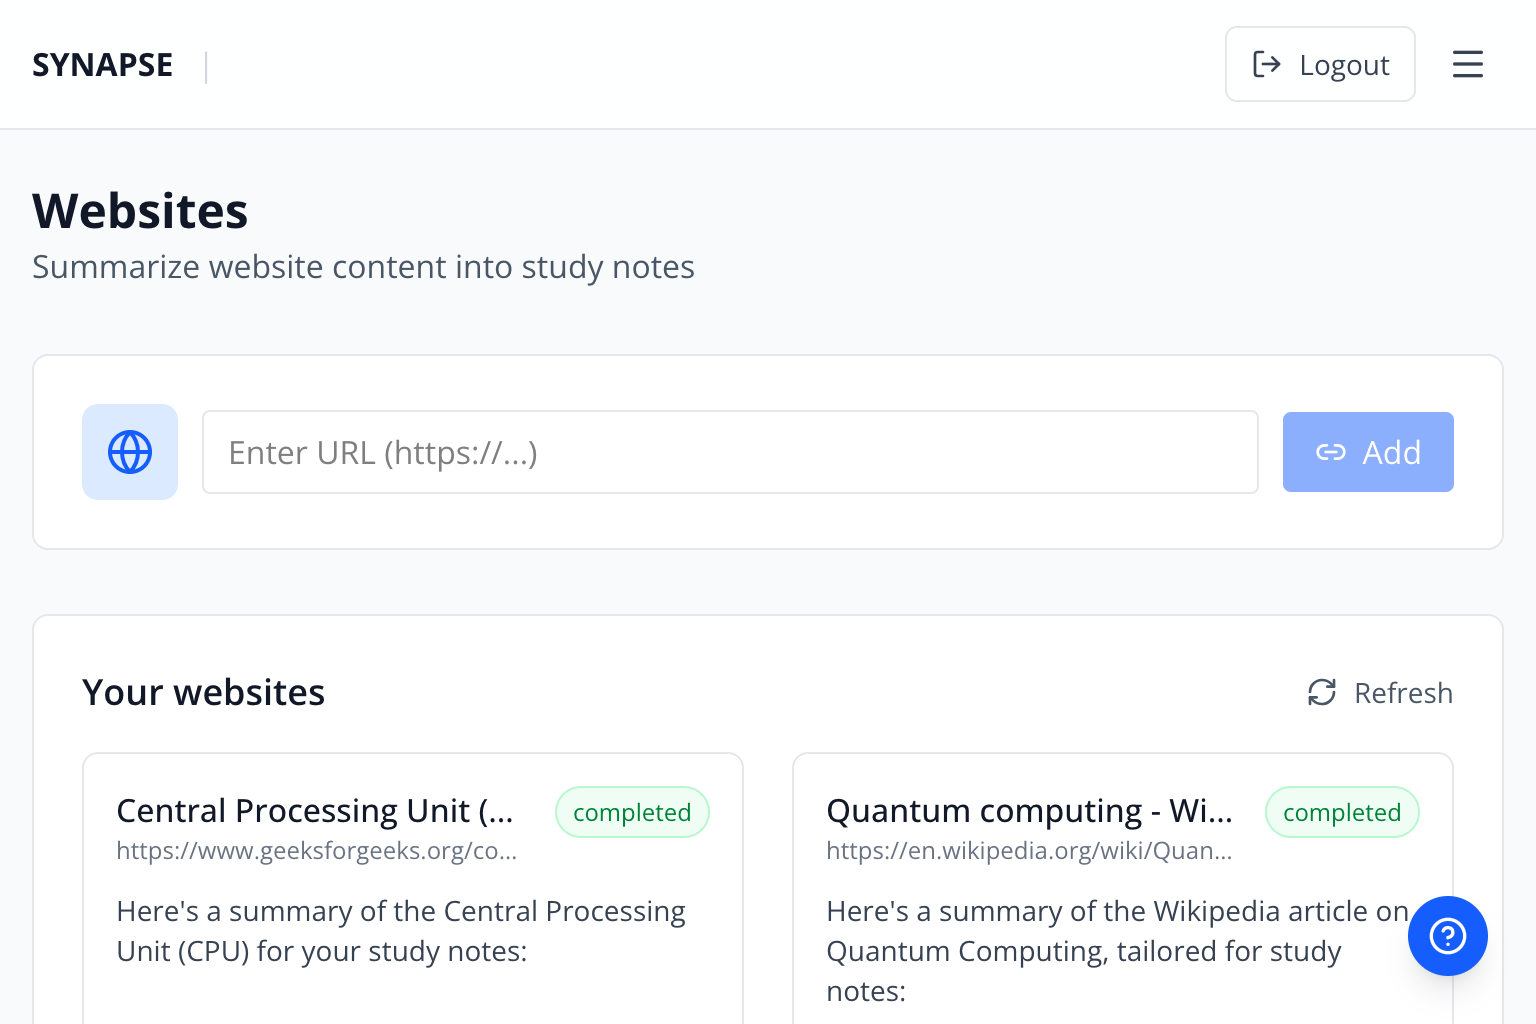Click the chain link icon in Add
Image resolution: width=1536 pixels, height=1024 pixels.
(1330, 452)
